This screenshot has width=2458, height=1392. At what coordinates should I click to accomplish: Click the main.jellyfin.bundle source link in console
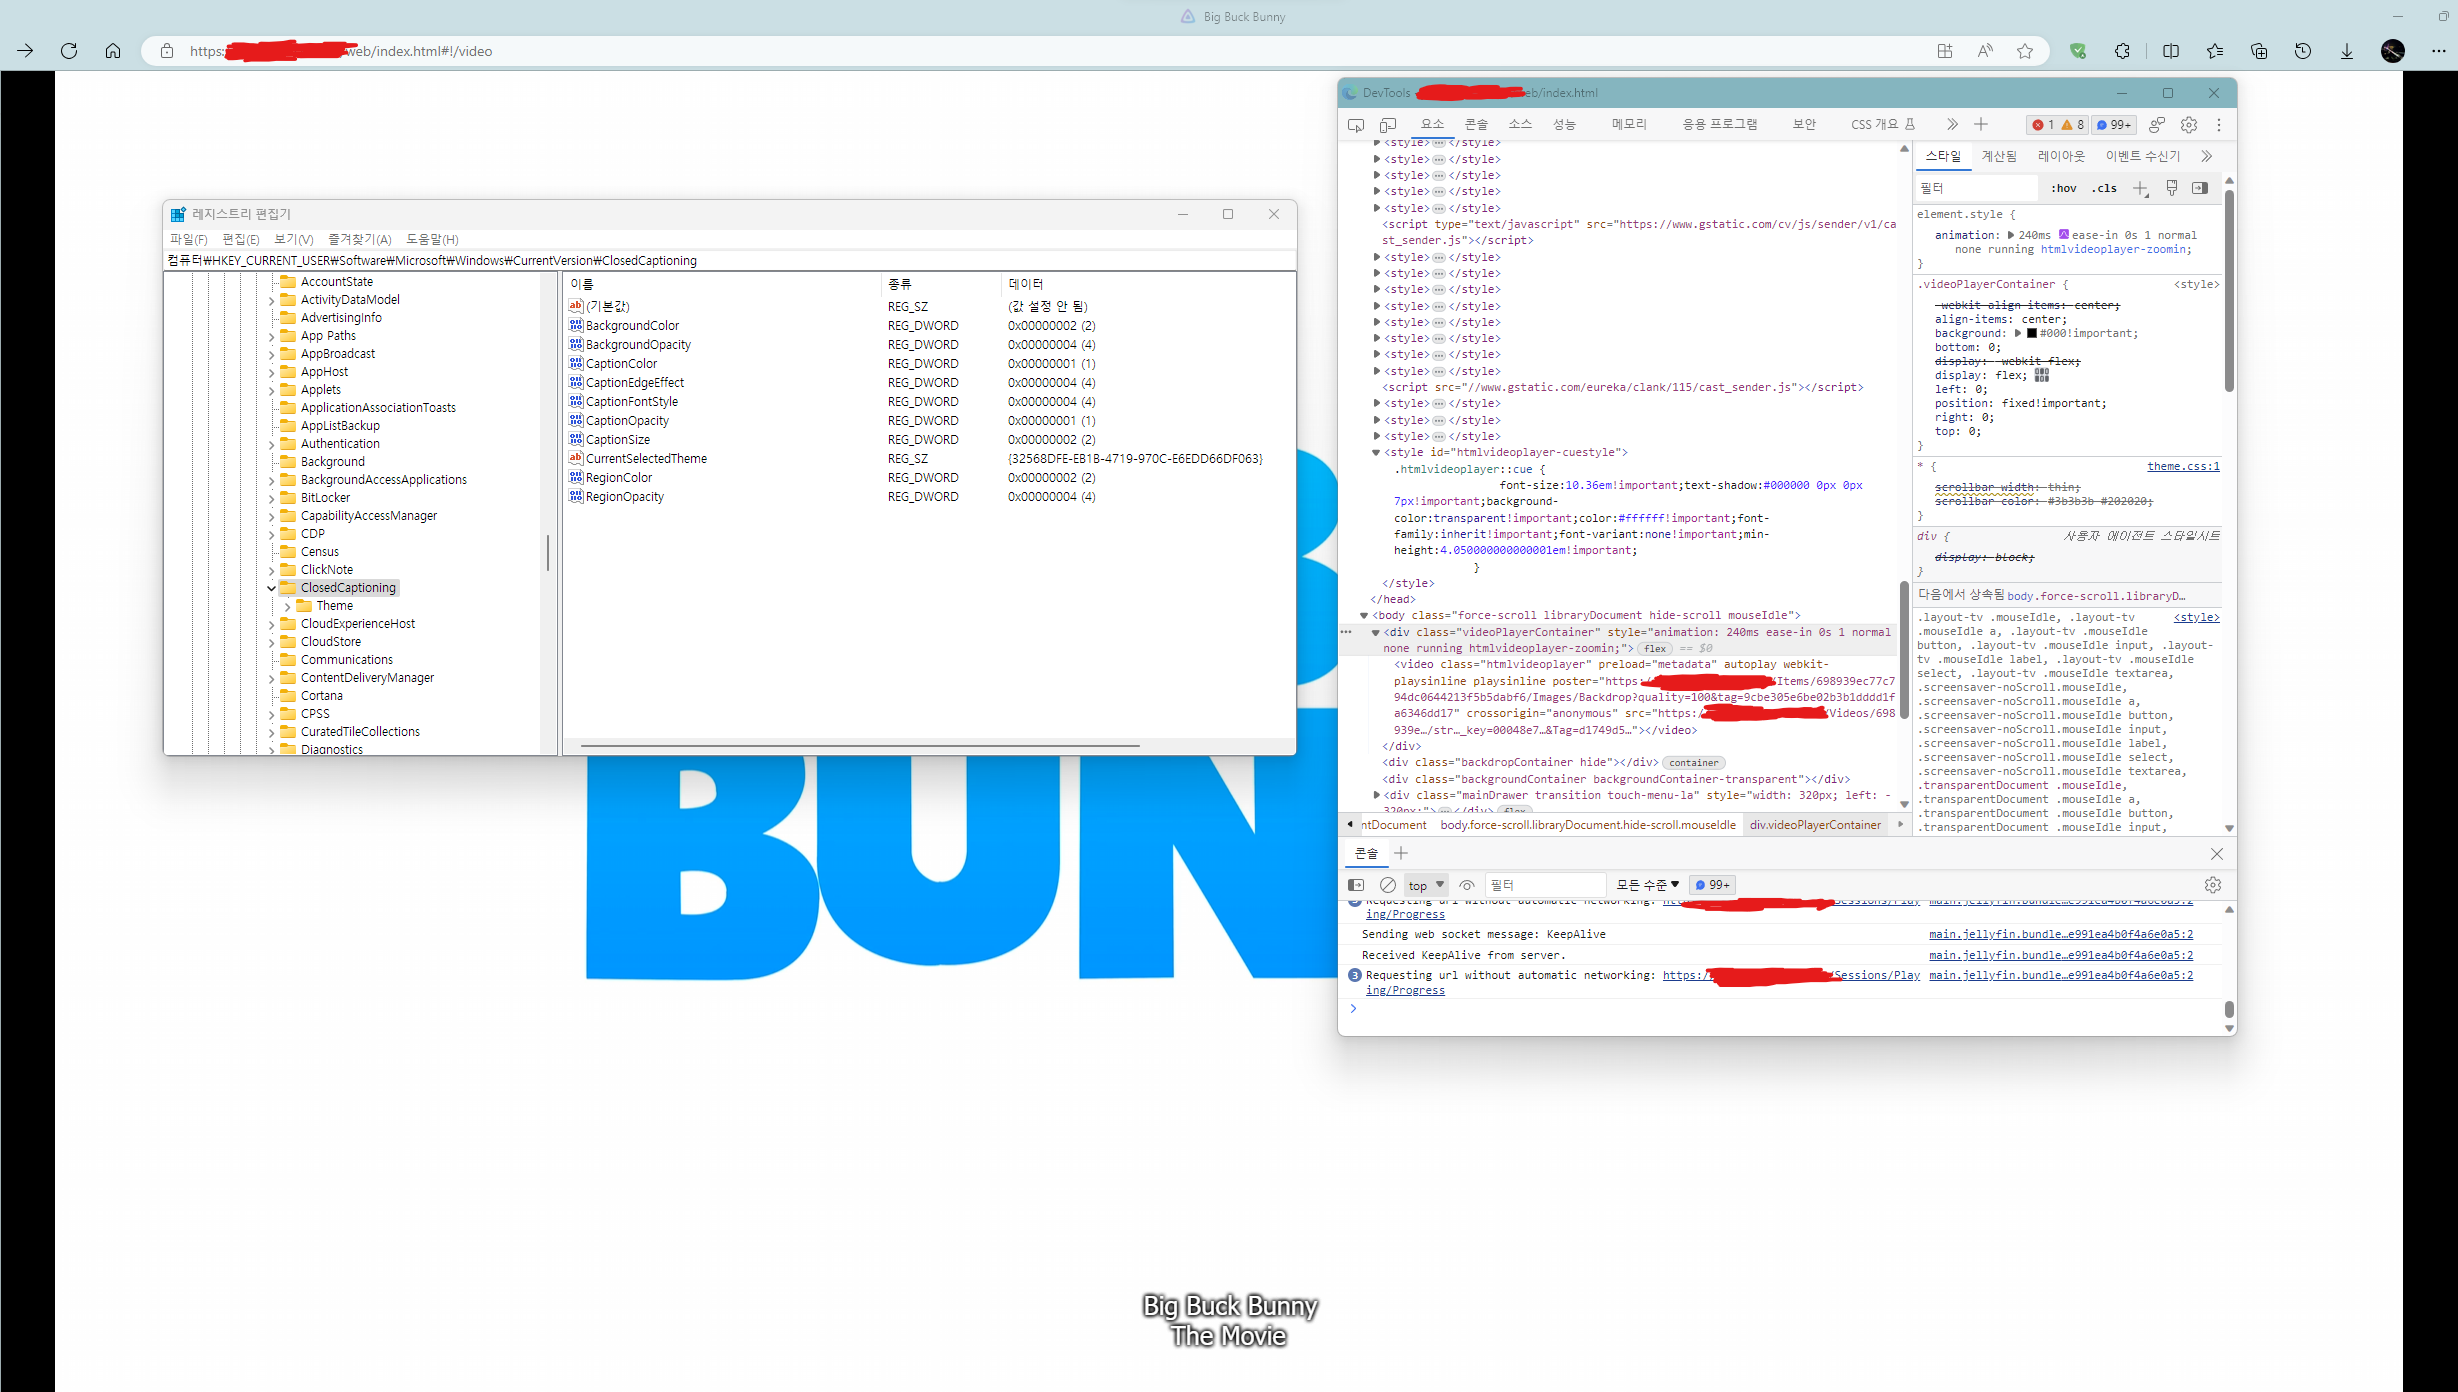2060,934
